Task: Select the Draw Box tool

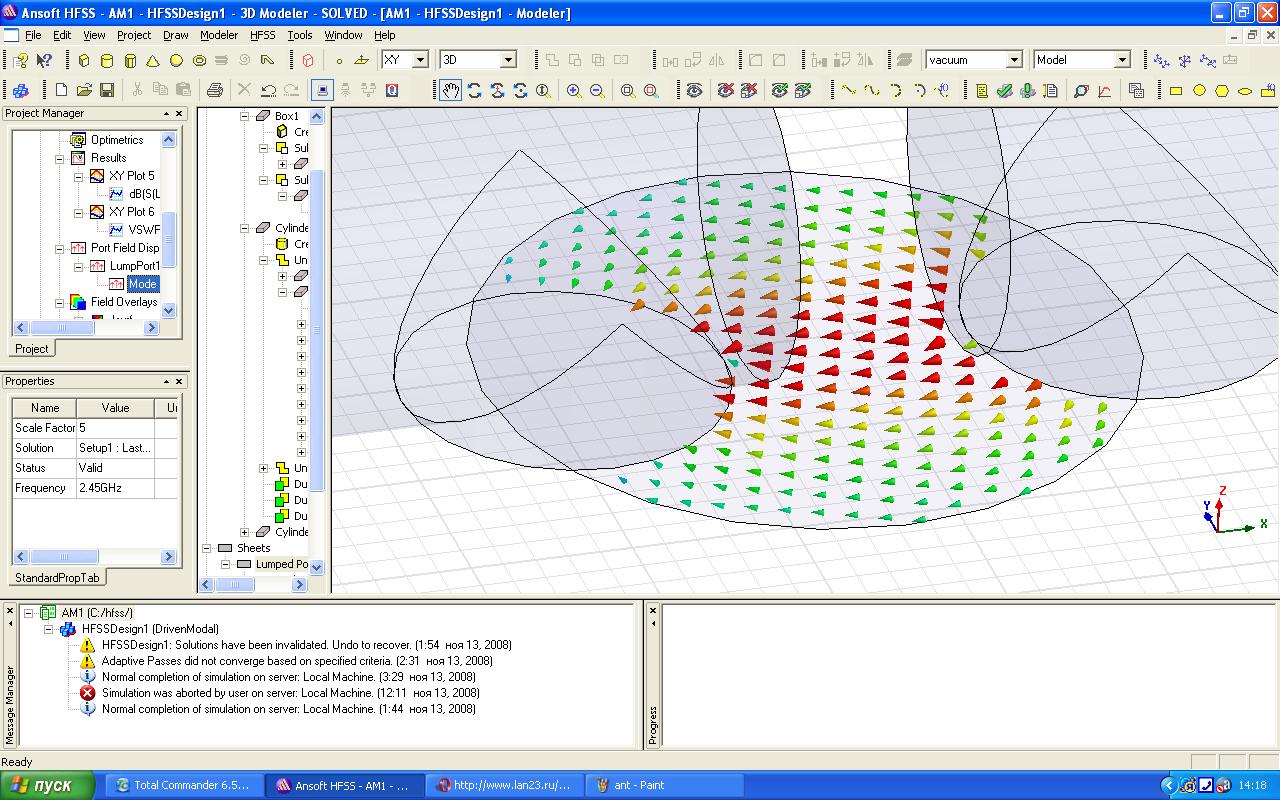Action: click(x=84, y=60)
